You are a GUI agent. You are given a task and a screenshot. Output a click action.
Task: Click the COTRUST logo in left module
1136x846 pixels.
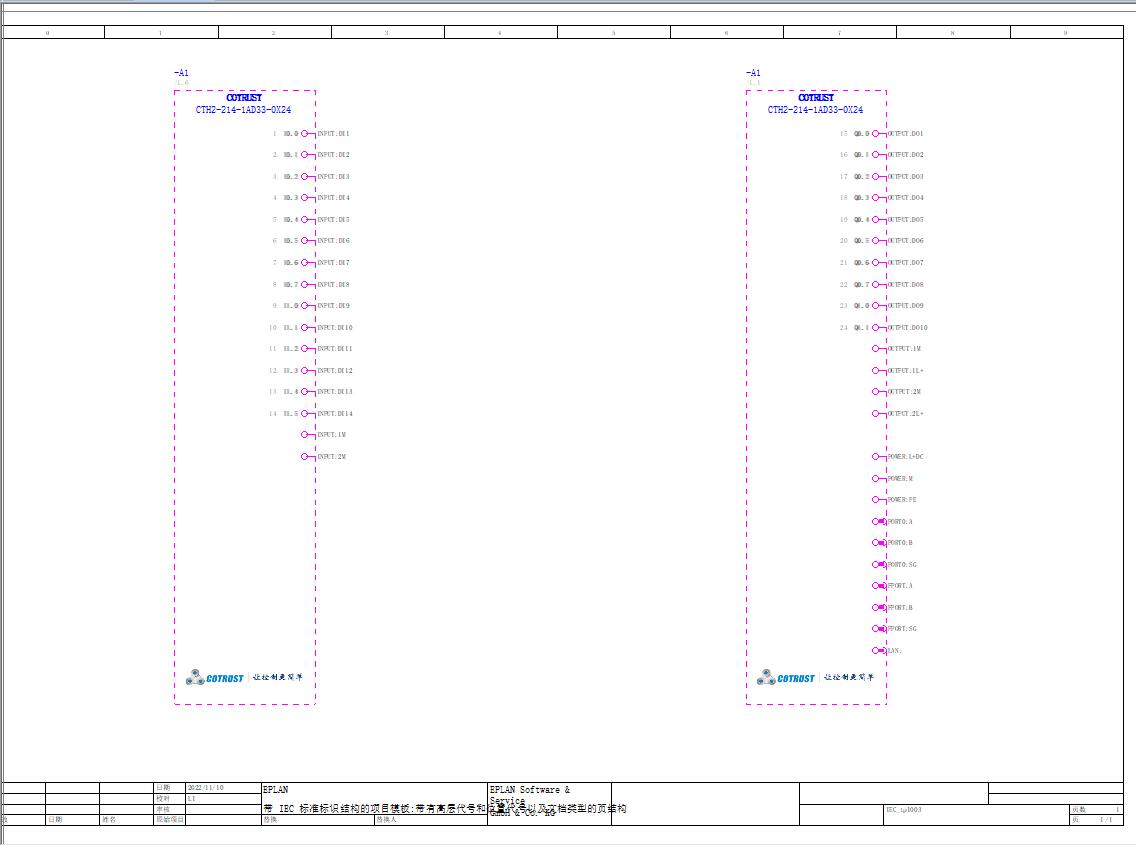pyautogui.click(x=215, y=678)
